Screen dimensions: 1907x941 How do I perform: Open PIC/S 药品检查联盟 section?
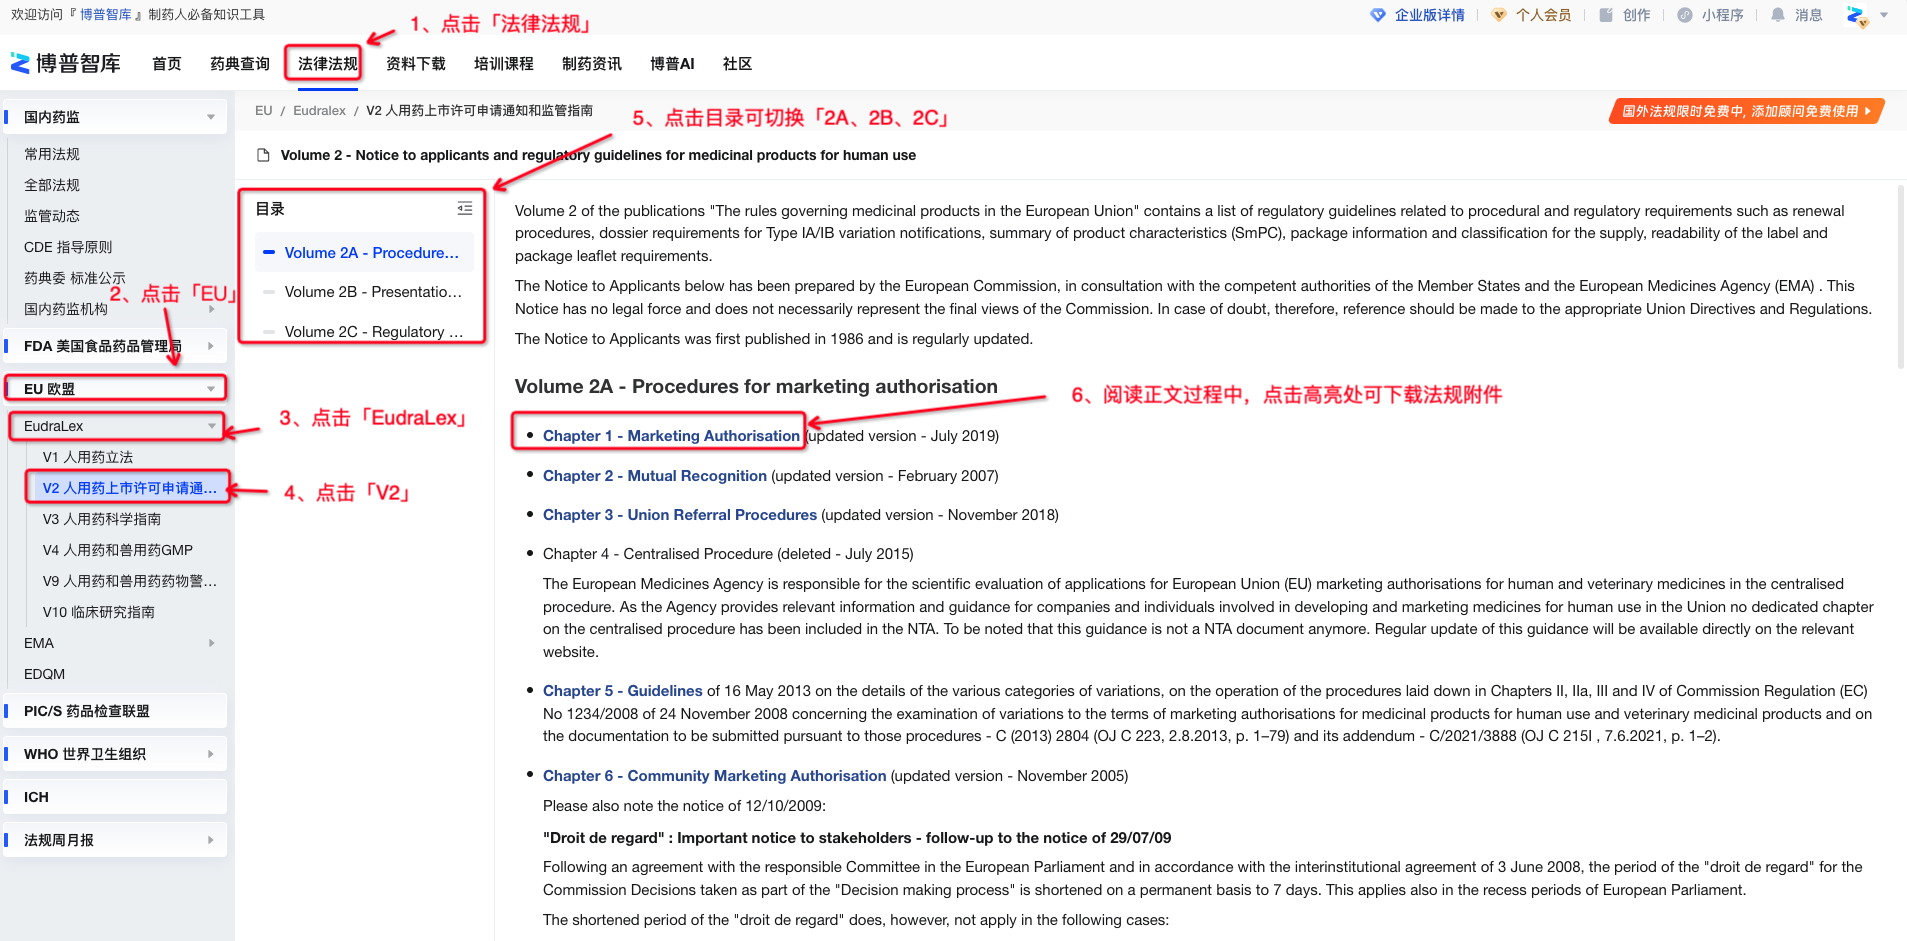115,711
